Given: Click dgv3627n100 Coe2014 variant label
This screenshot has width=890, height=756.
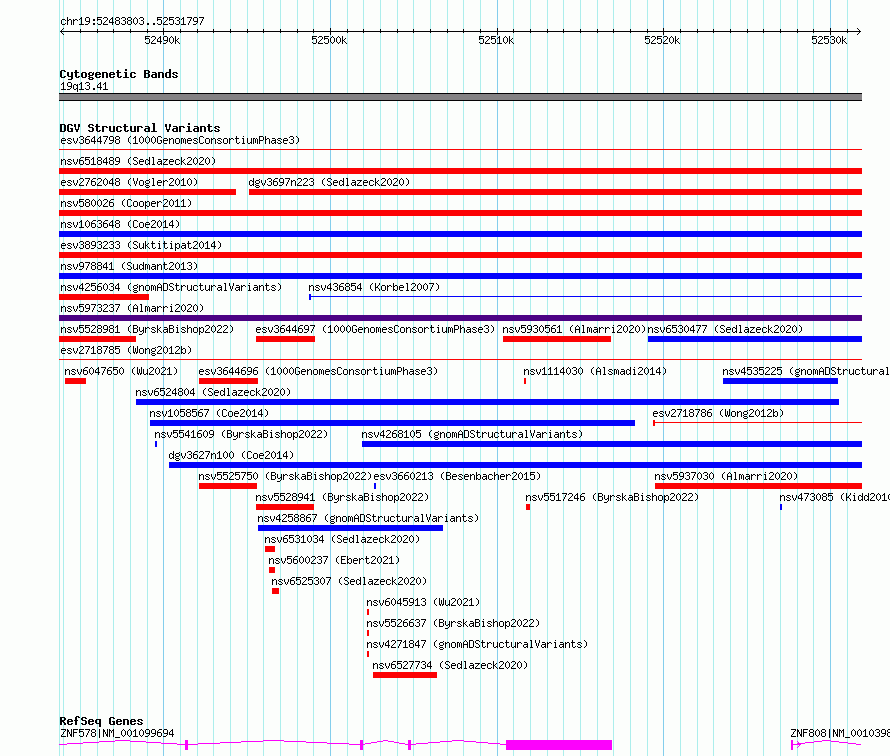Looking at the screenshot, I should tap(231, 455).
